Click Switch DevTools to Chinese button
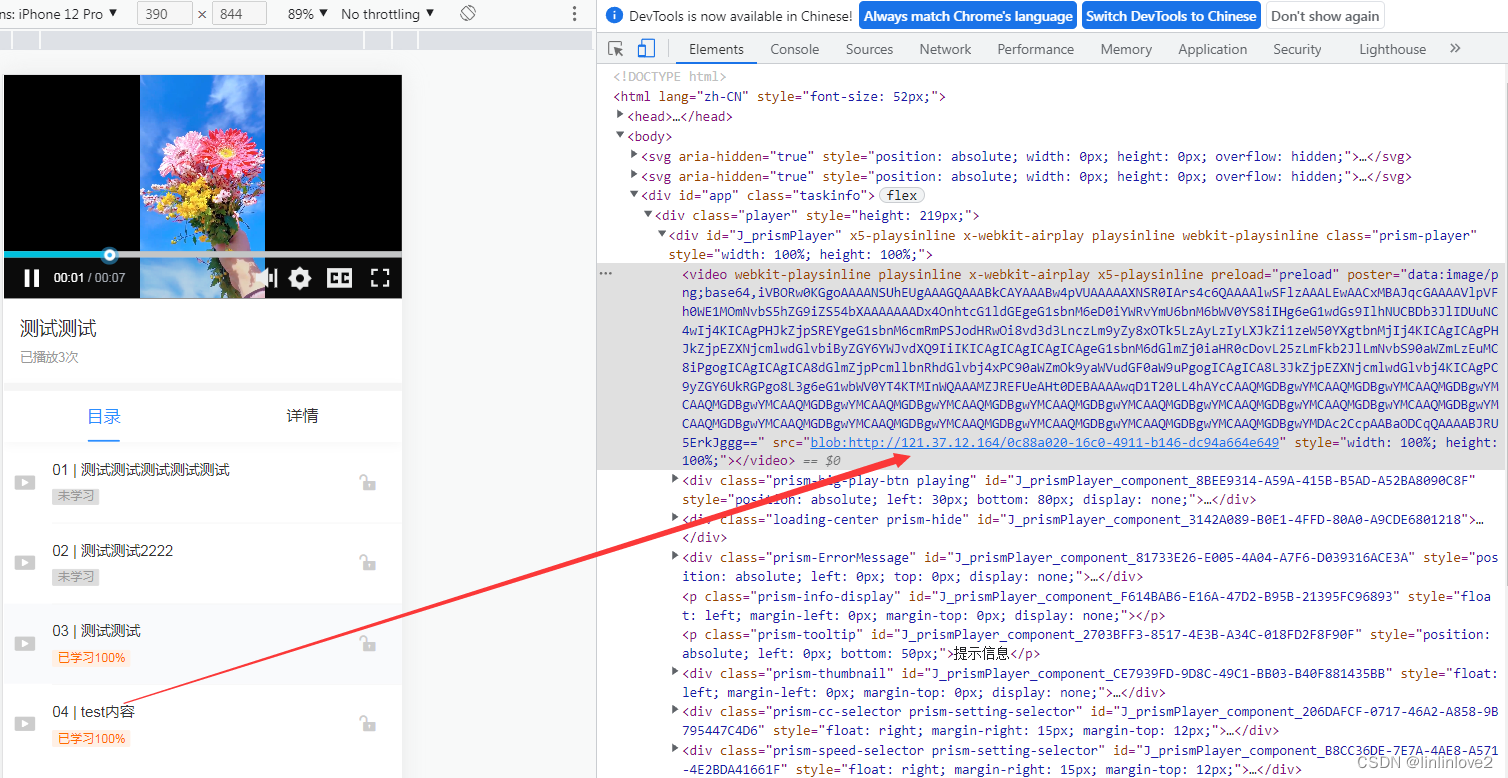The image size is (1508, 778). click(x=1171, y=16)
